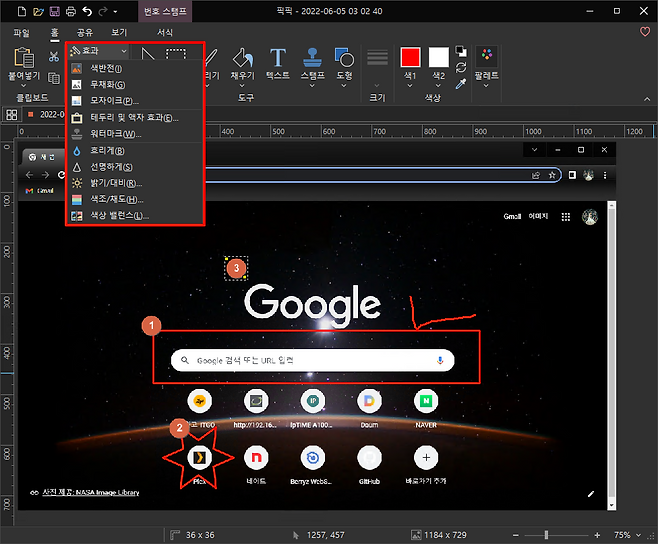Select 색반전 from effects menu
The image size is (658, 544).
[135, 68]
